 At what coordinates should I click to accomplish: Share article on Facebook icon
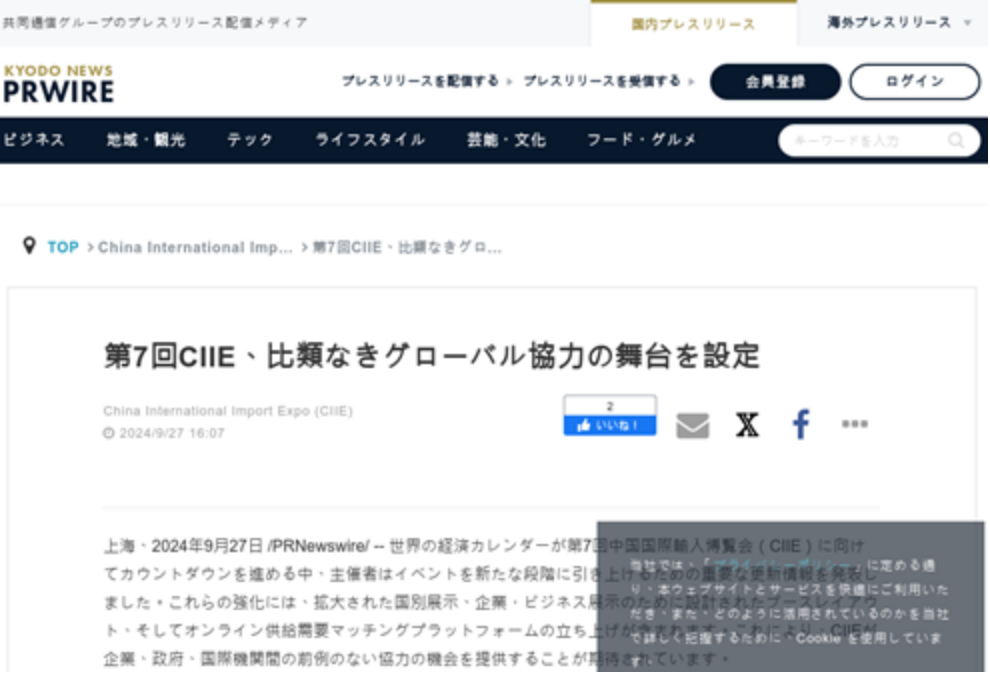[801, 424]
